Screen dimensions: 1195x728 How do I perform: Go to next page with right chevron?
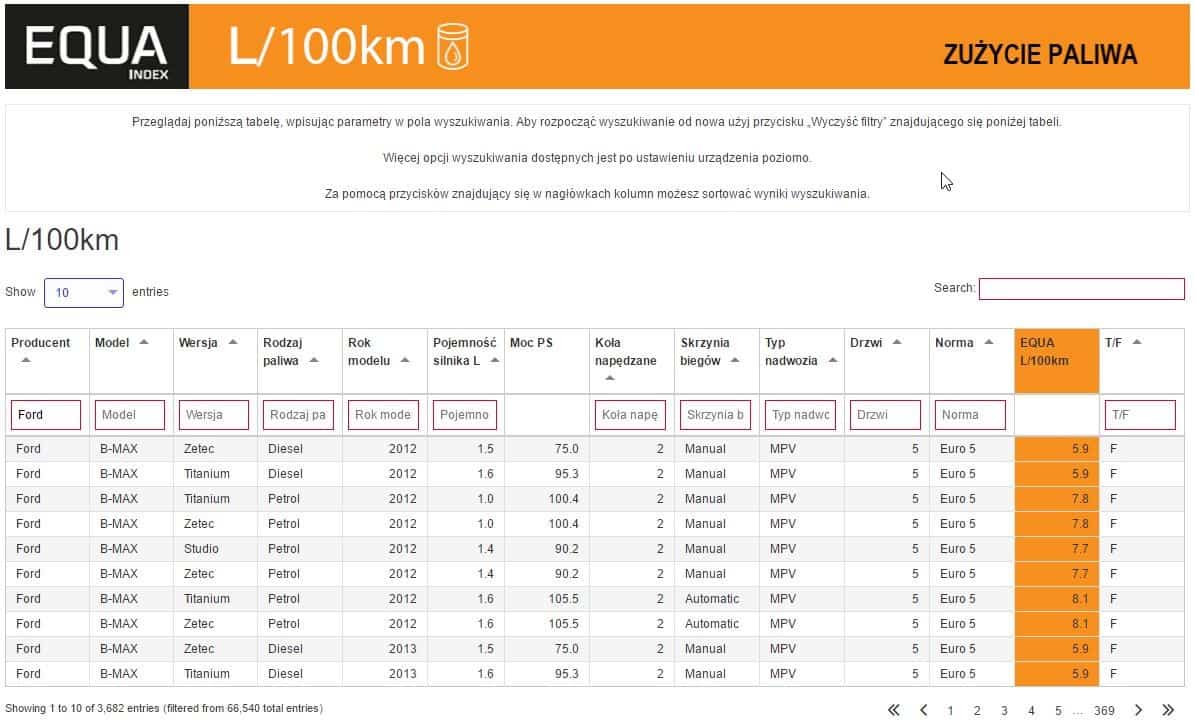point(1138,710)
